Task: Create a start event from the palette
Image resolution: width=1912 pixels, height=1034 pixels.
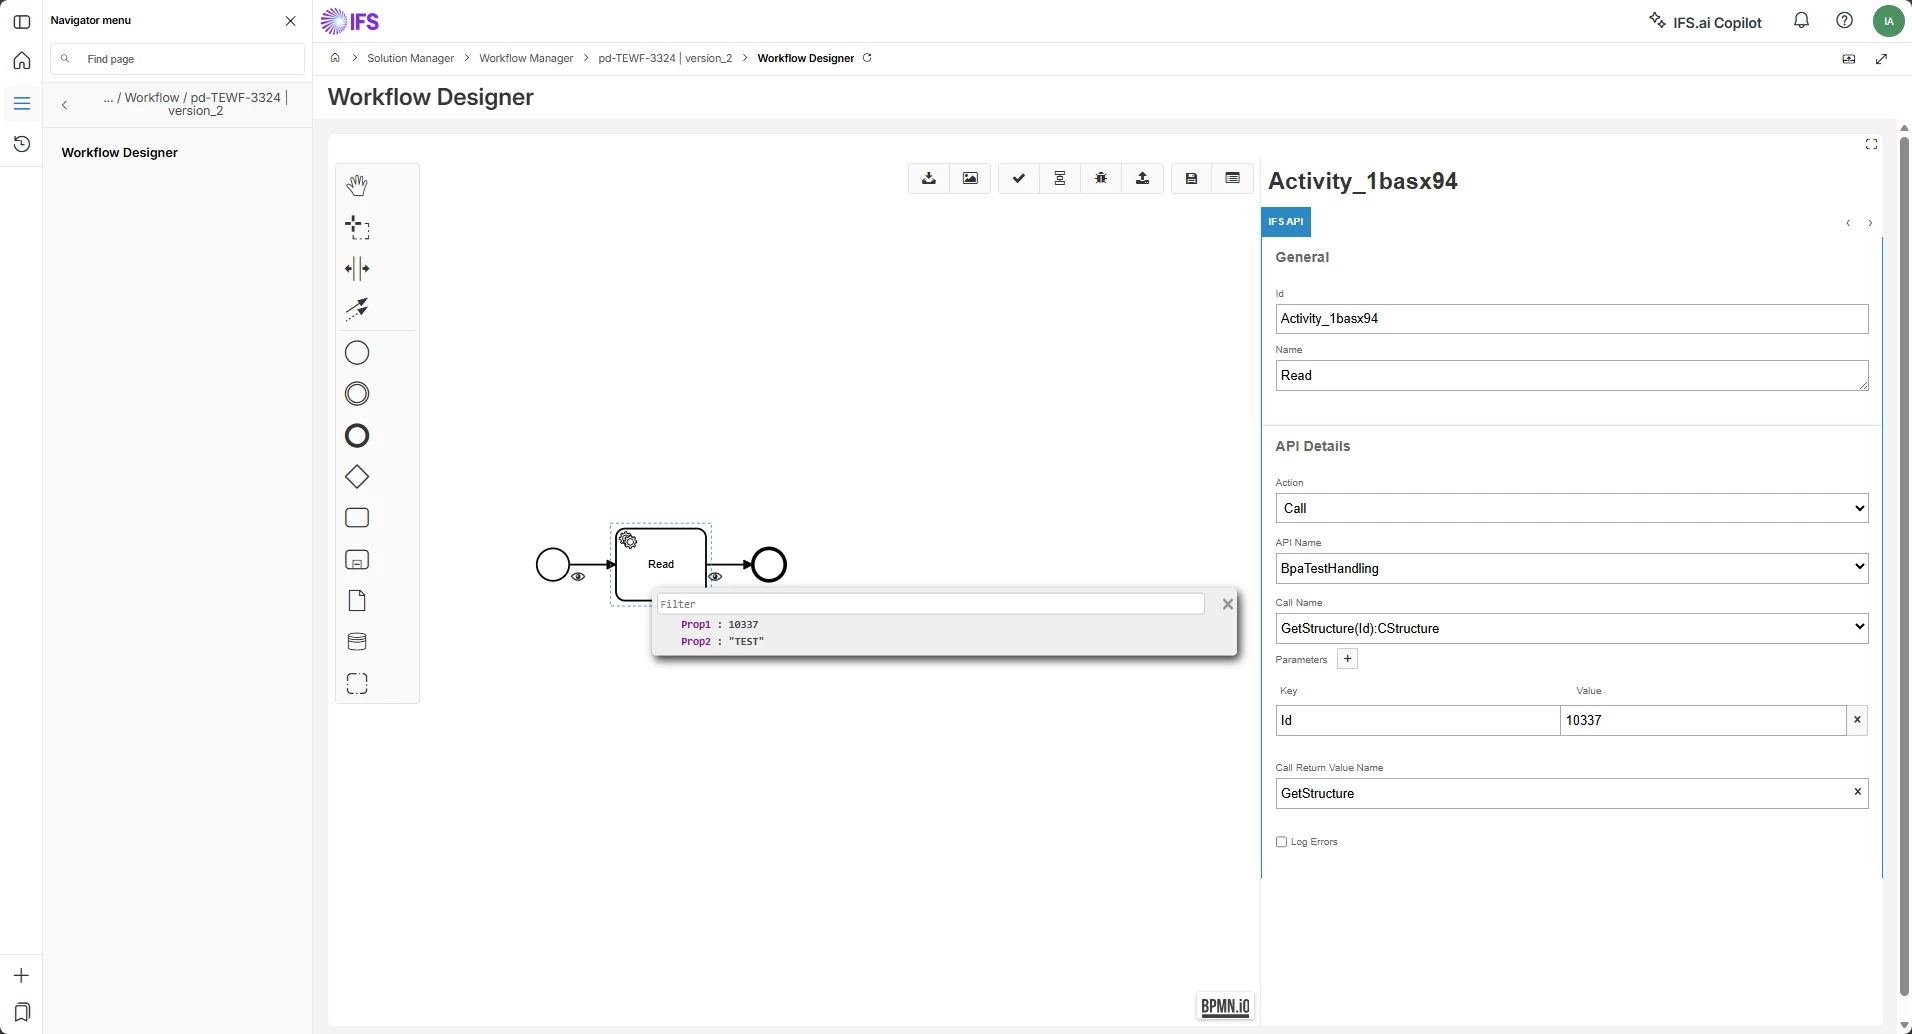Action: [357, 353]
